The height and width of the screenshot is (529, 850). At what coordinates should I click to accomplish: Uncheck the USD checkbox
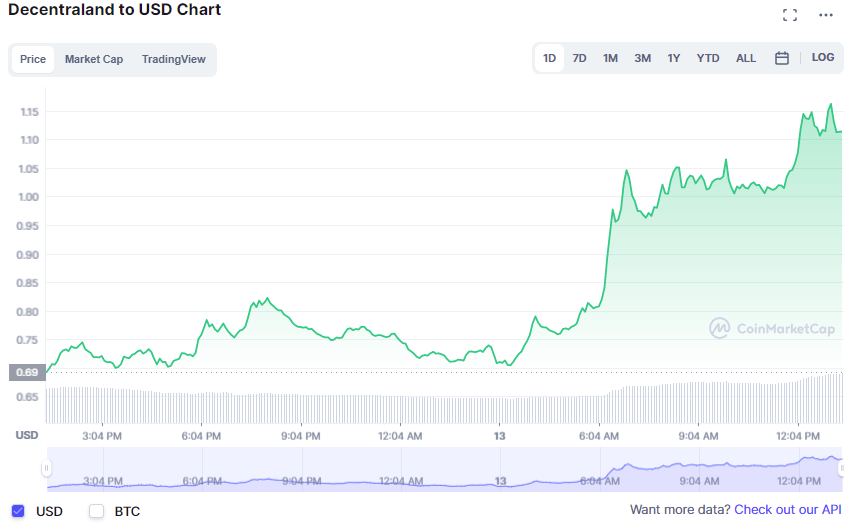coord(18,511)
